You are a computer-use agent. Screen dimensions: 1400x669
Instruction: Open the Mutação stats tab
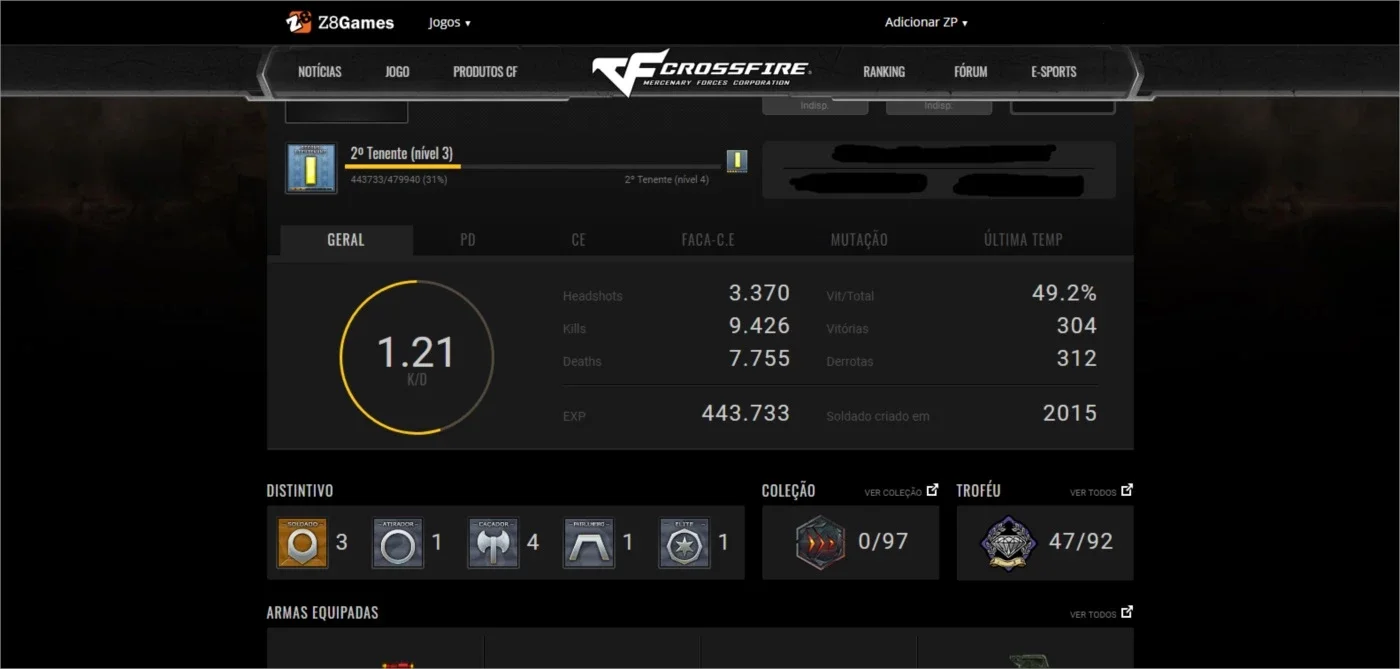(x=859, y=240)
